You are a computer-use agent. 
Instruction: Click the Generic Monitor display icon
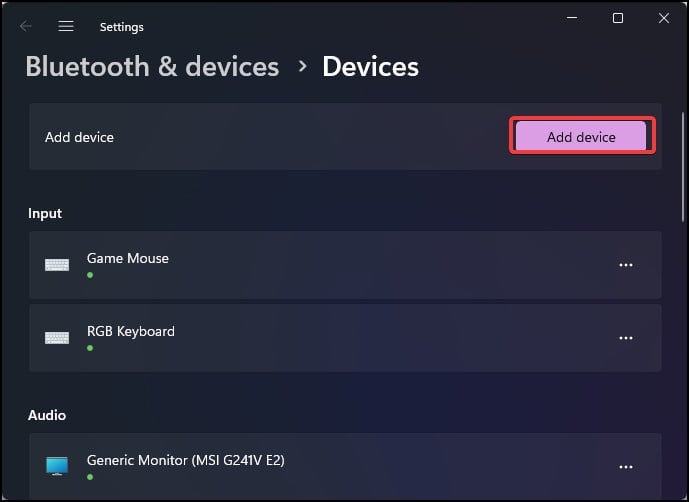57,466
